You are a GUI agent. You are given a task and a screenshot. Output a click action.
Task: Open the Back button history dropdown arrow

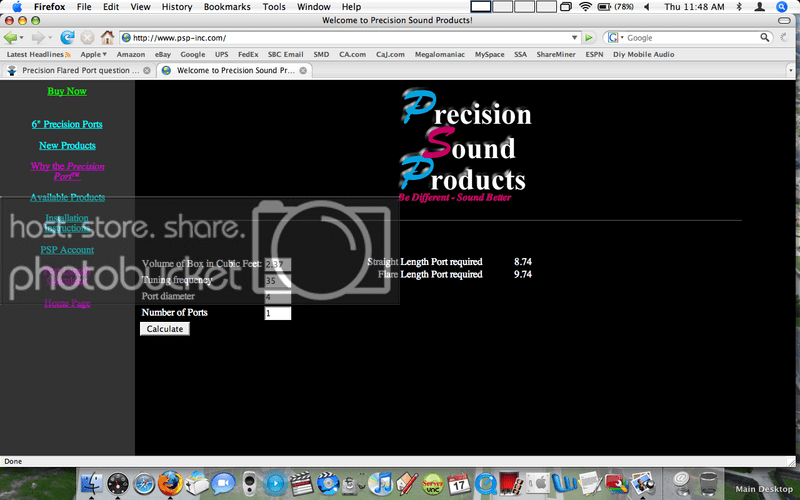[x=22, y=38]
